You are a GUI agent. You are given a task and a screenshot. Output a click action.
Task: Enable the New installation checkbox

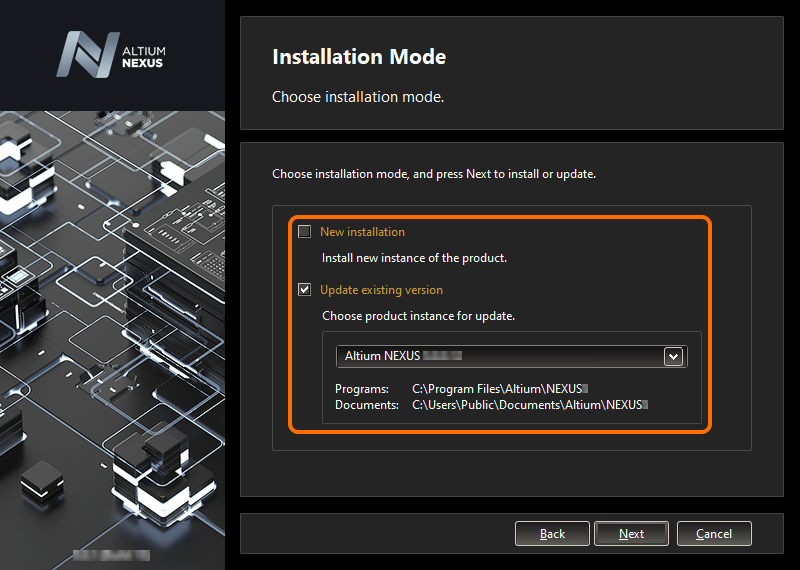[x=305, y=232]
